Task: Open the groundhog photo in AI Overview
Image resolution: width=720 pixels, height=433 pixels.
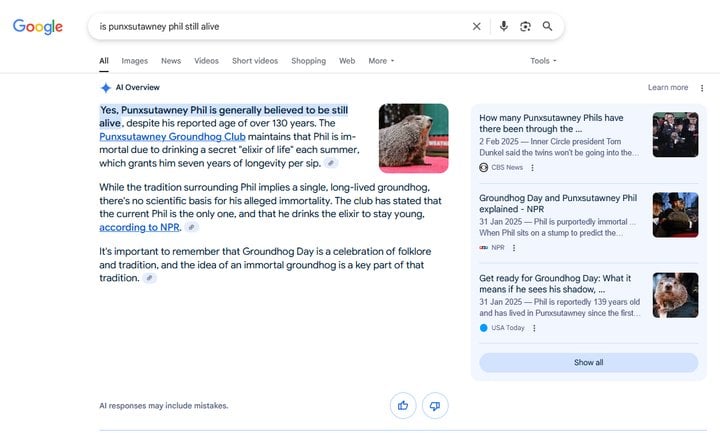Action: point(414,138)
